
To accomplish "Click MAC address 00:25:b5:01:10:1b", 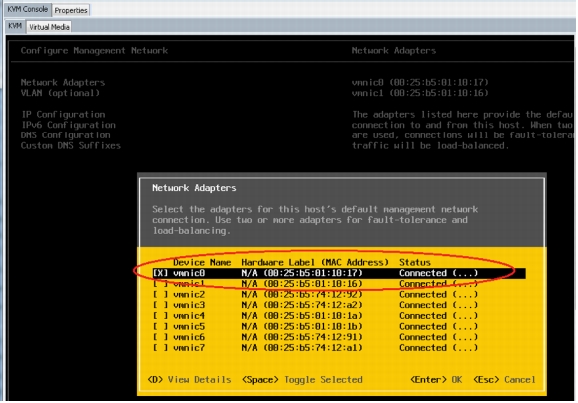I will [313, 327].
